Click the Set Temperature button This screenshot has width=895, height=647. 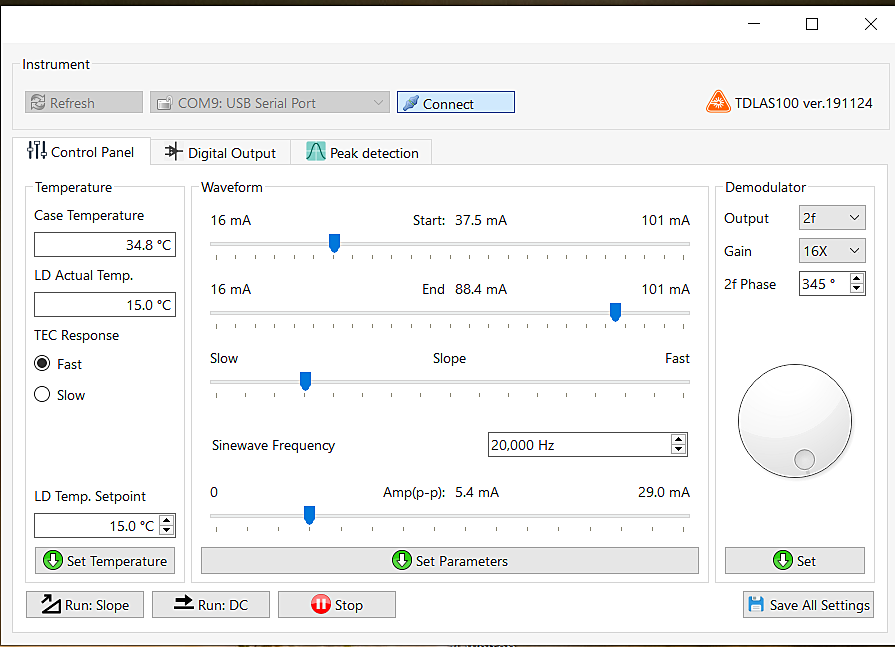(105, 561)
